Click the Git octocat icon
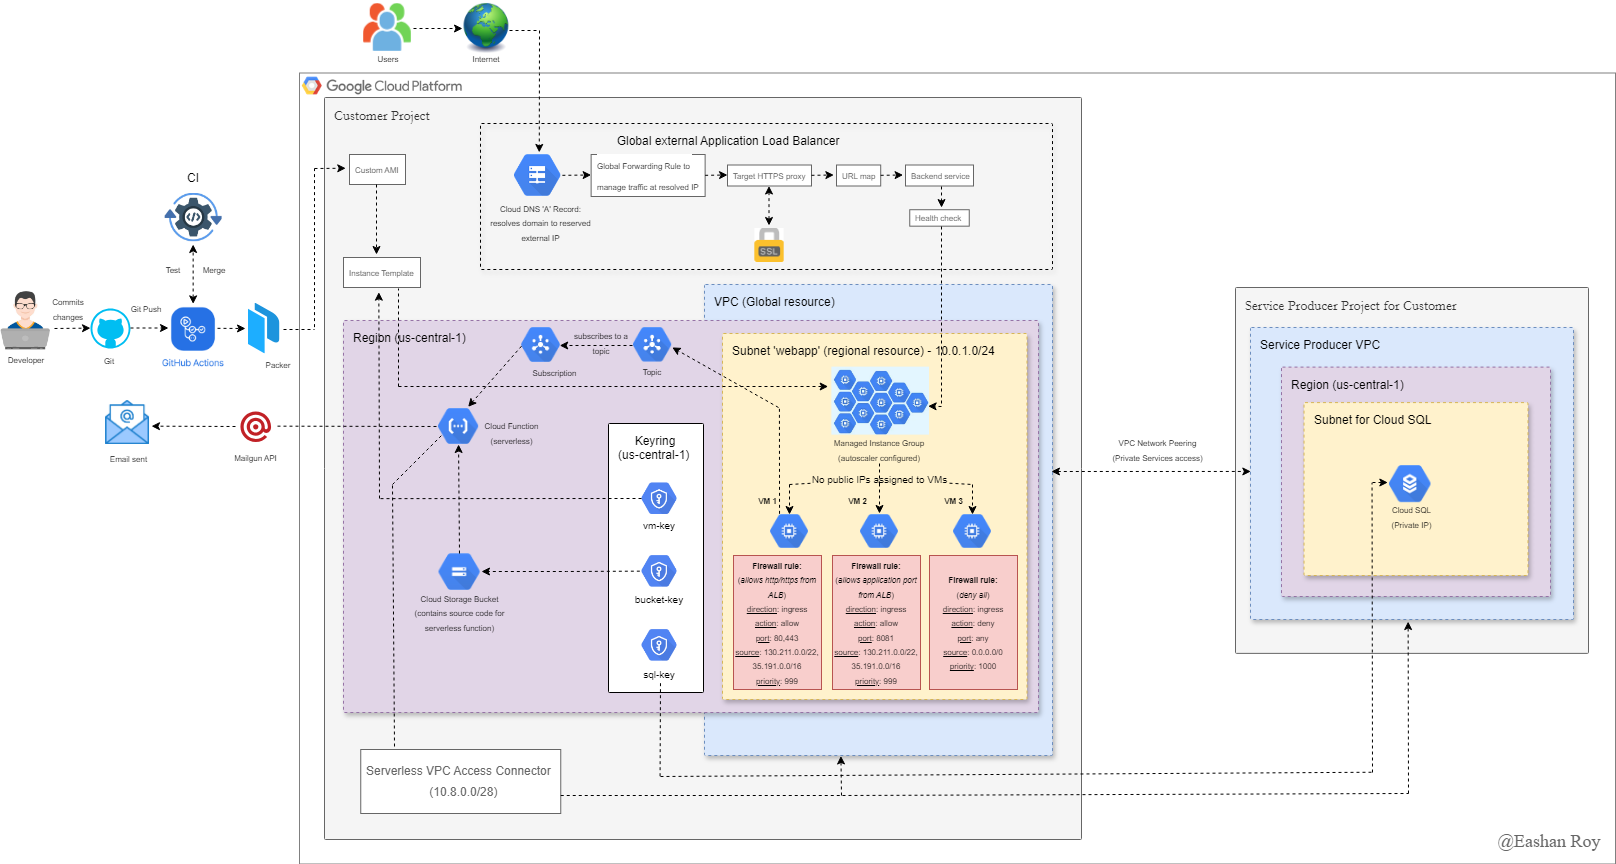This screenshot has width=1616, height=864. [110, 328]
